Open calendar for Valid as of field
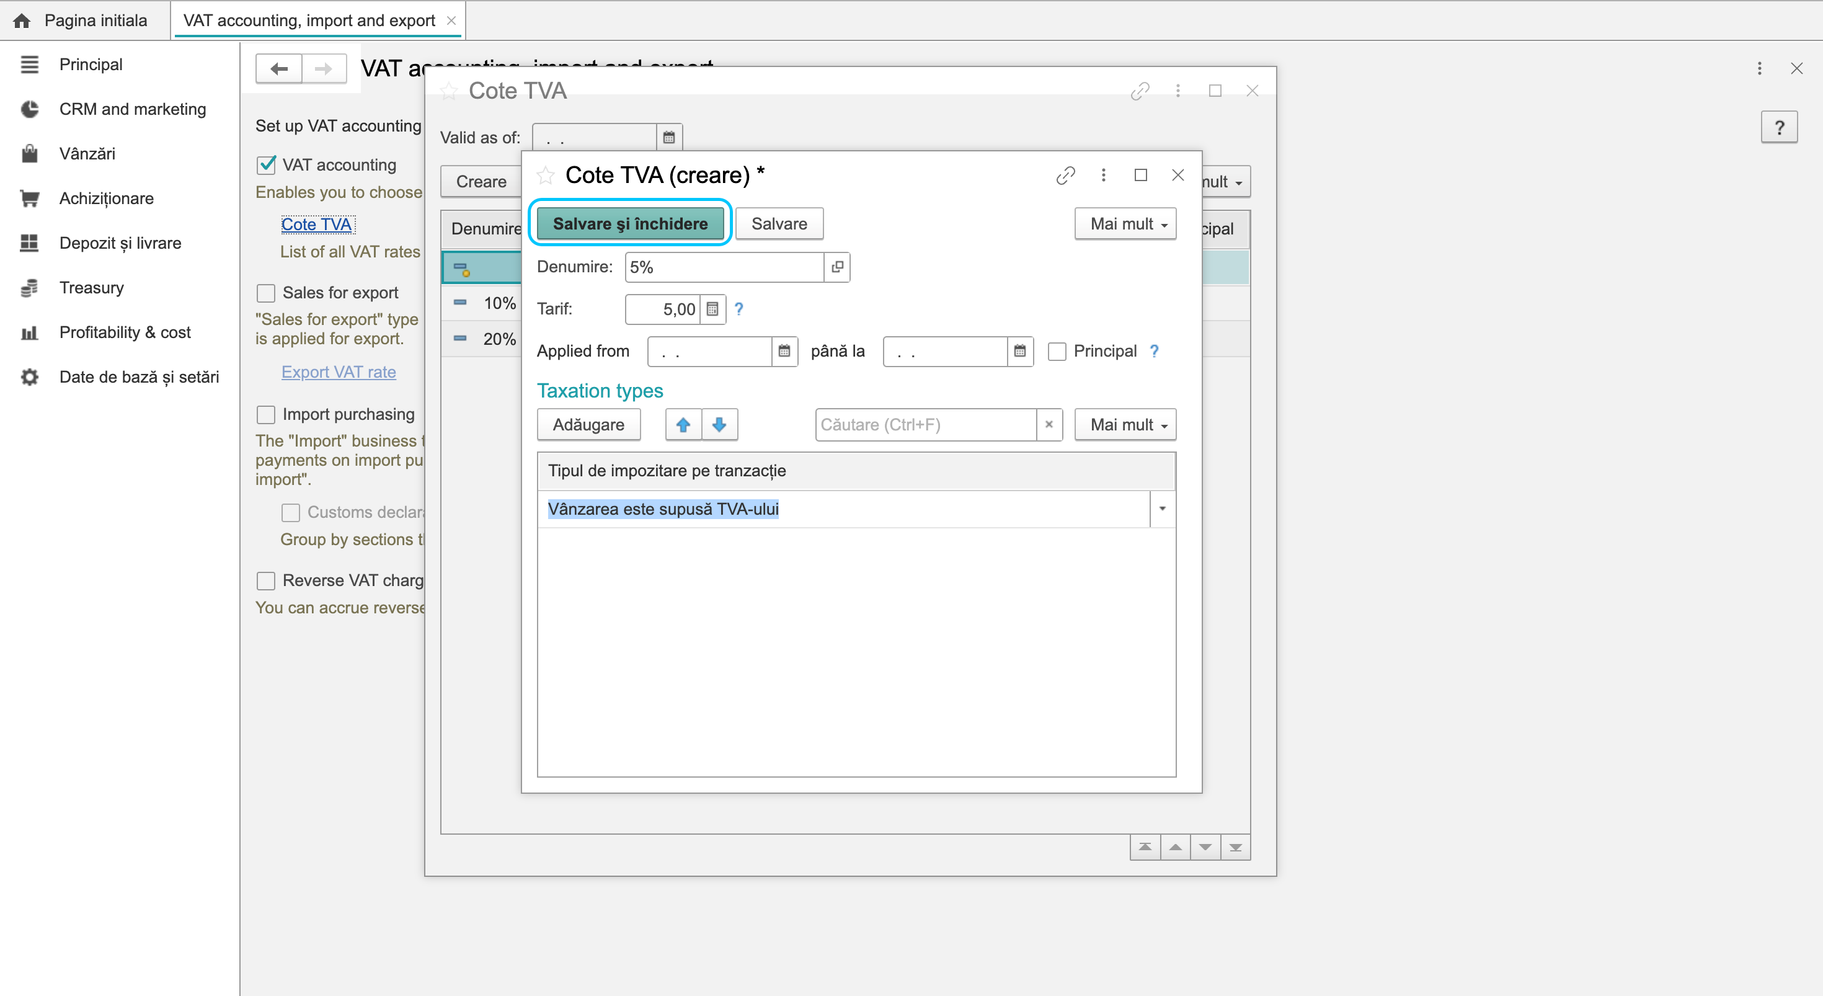Image resolution: width=1823 pixels, height=996 pixels. coord(669,137)
